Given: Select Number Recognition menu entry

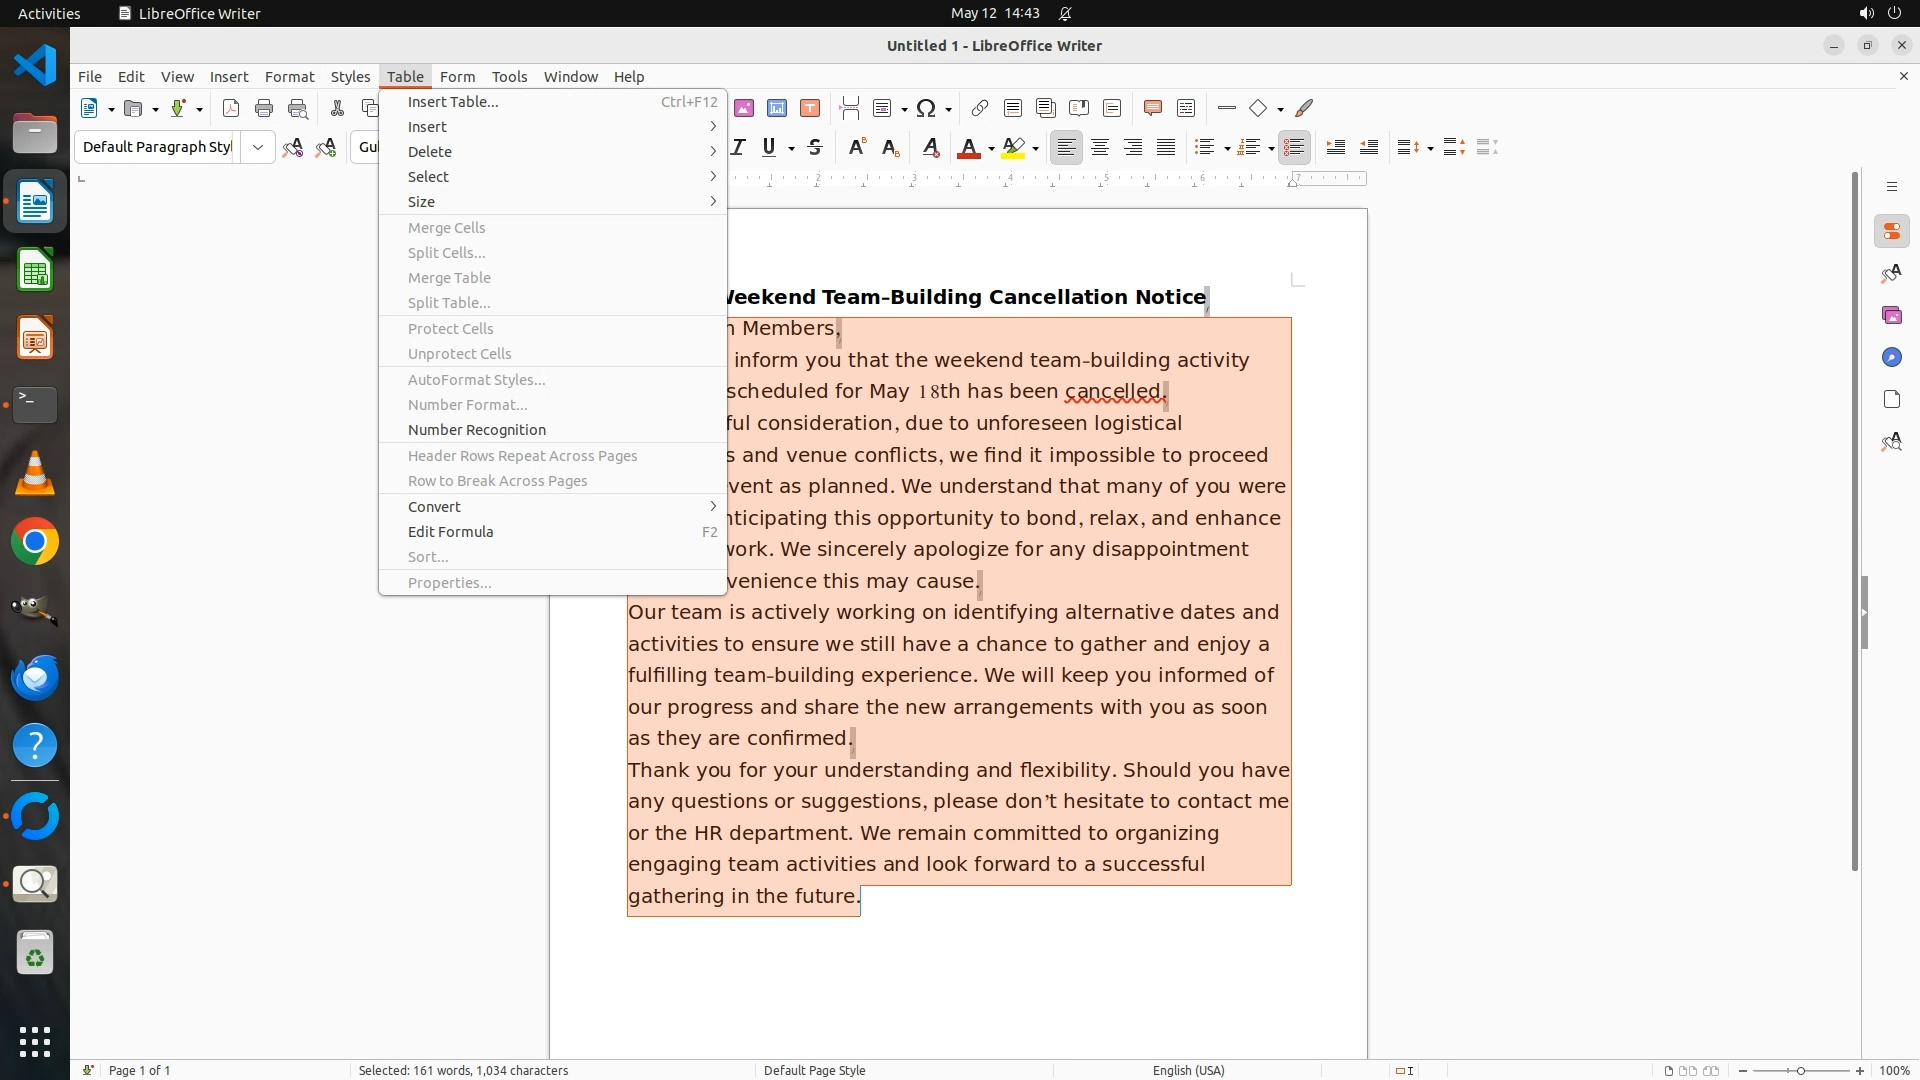Looking at the screenshot, I should tap(477, 430).
